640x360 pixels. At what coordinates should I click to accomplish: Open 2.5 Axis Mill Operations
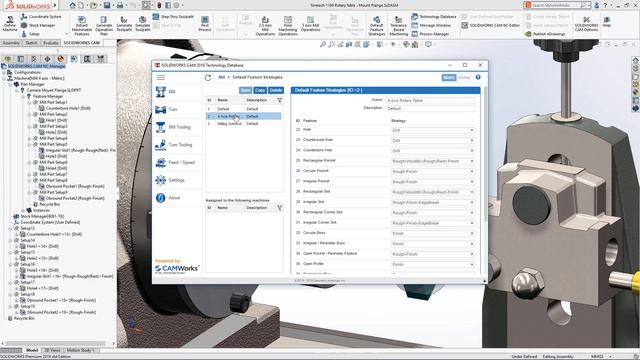click(x=265, y=26)
